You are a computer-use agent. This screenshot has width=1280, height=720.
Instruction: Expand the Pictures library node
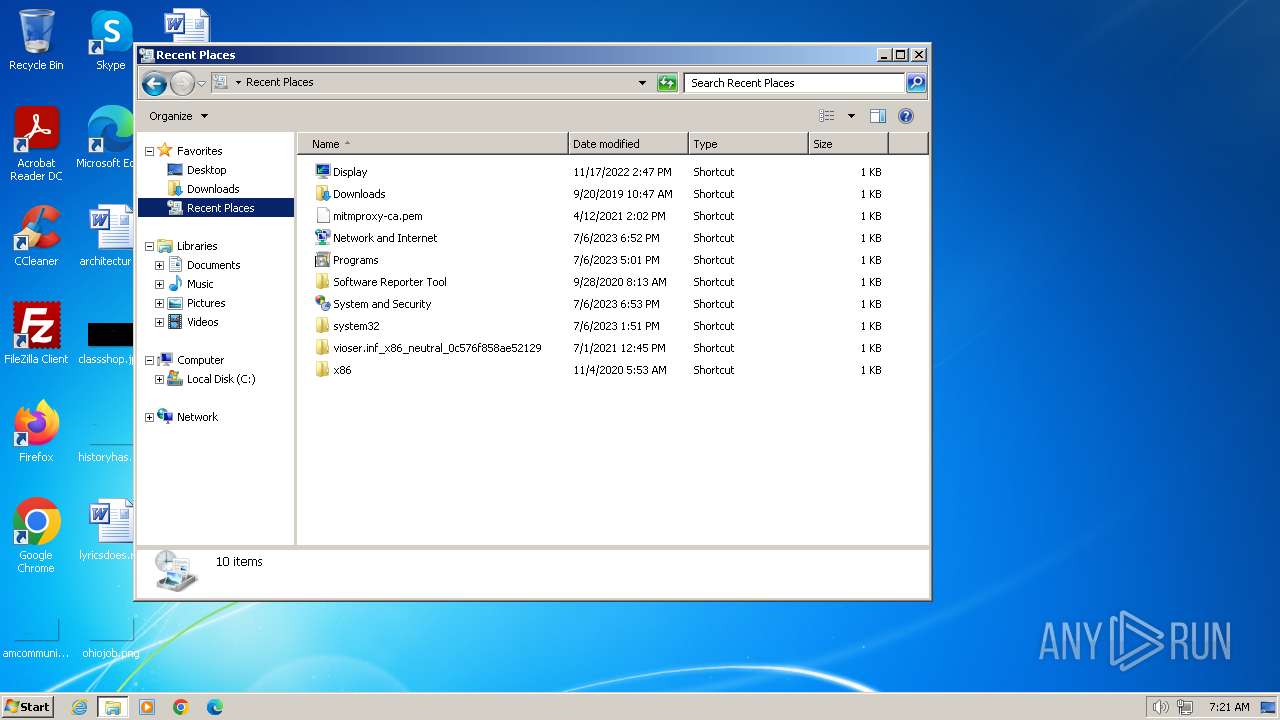159,303
